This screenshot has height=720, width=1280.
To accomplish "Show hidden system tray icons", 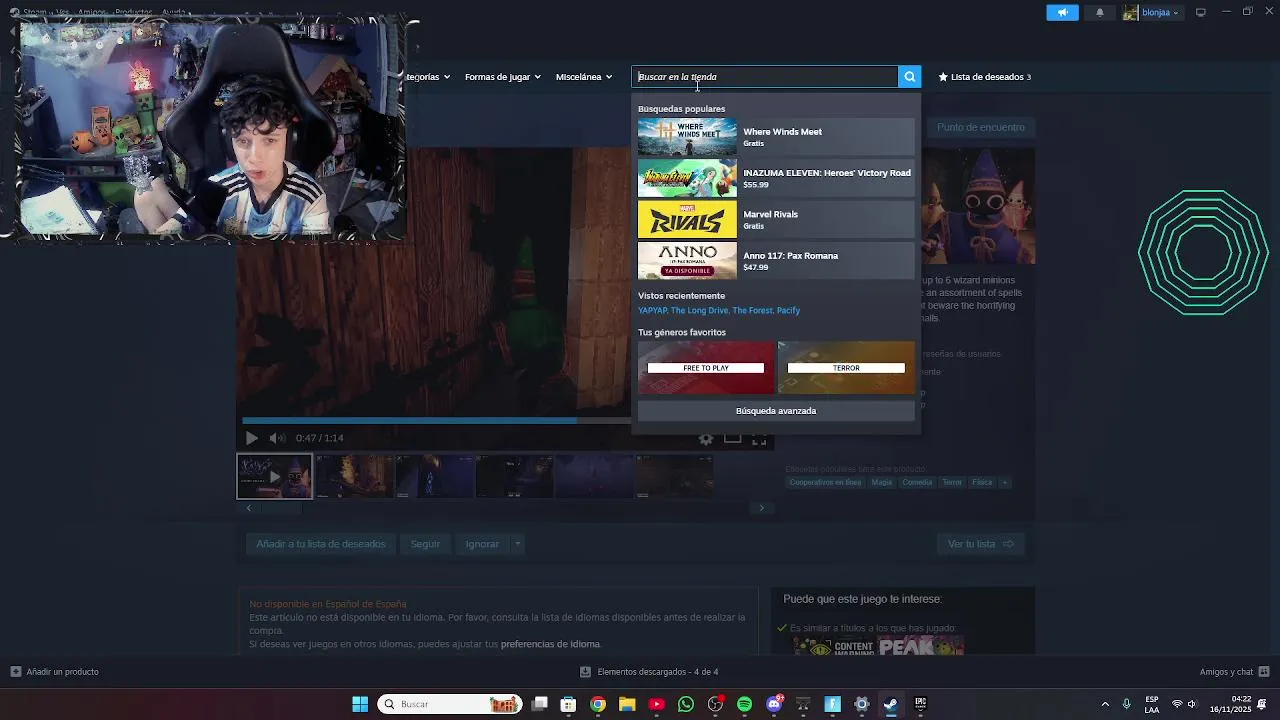I will pos(1105,704).
